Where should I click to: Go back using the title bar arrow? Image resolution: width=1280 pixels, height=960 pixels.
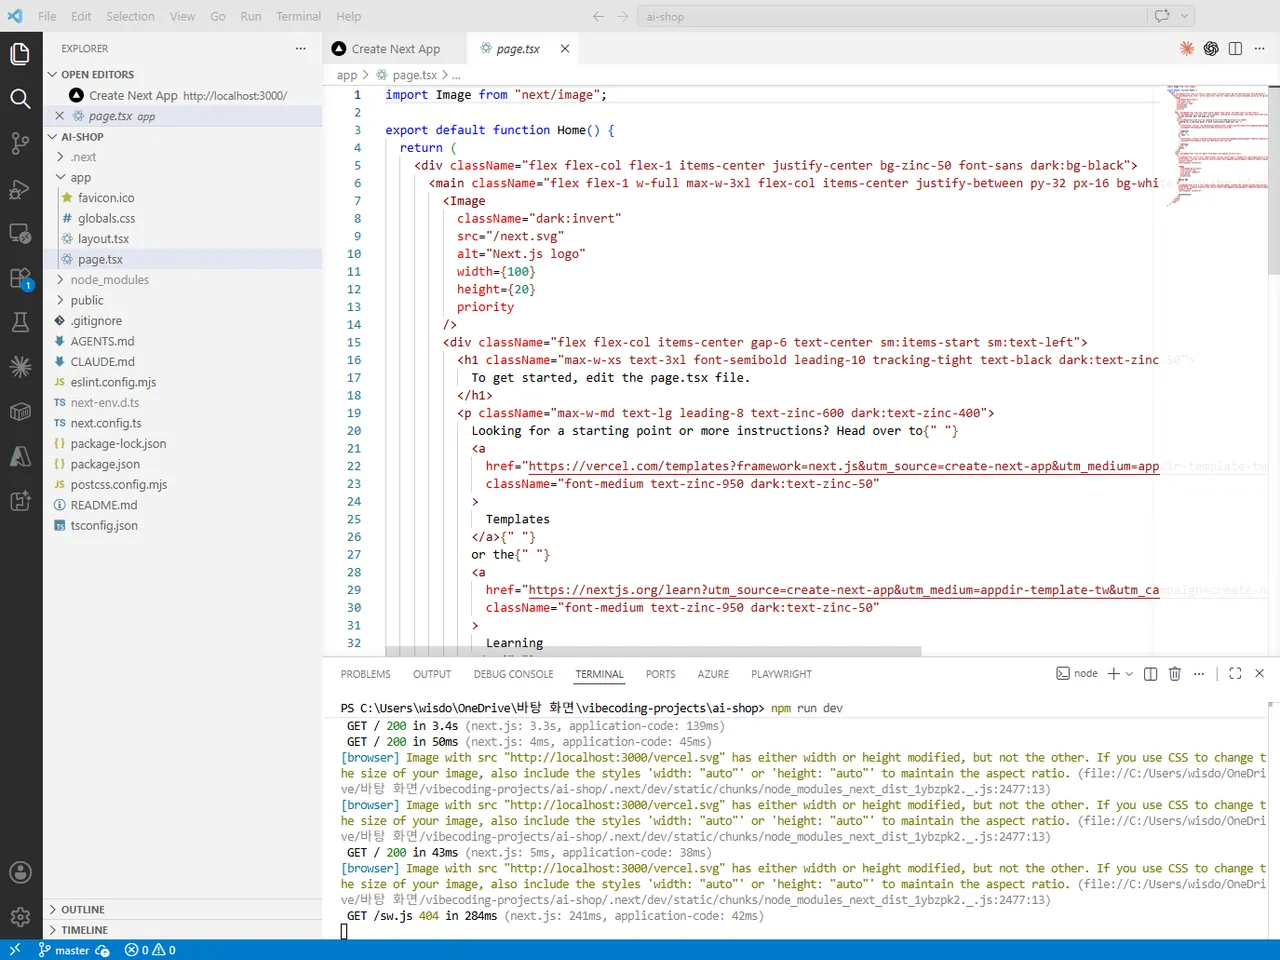598,16
